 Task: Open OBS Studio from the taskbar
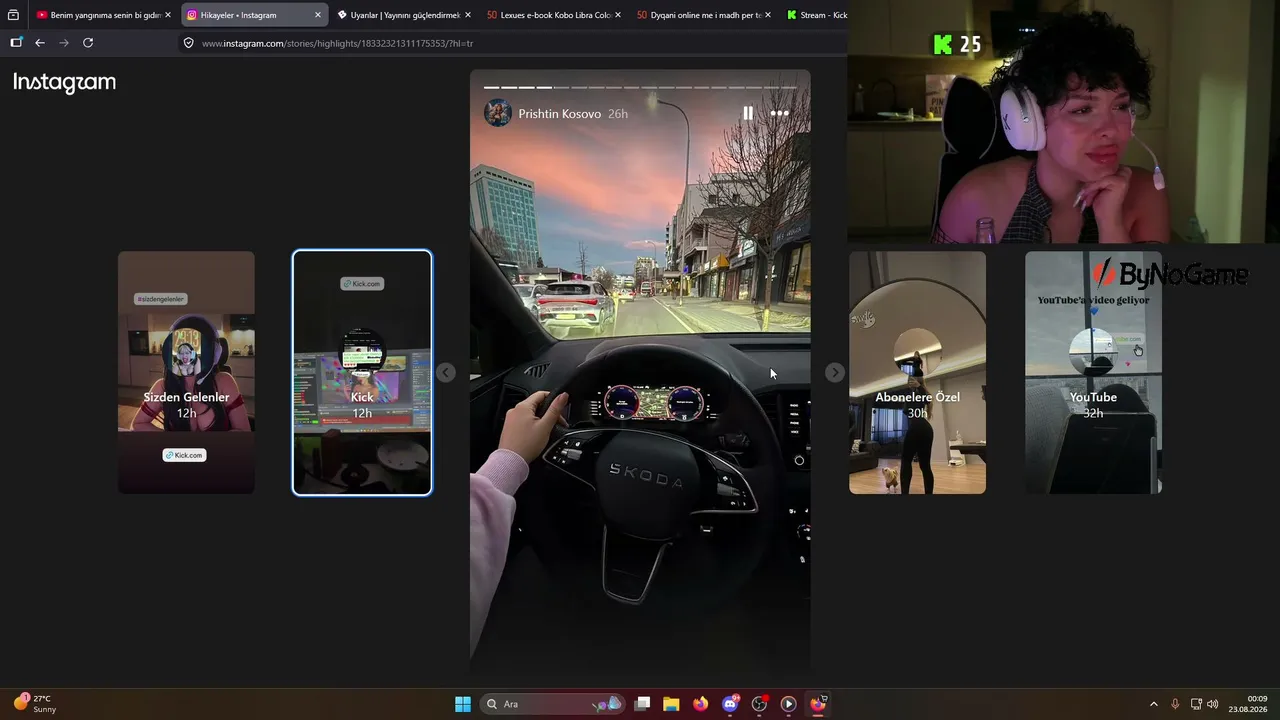[x=759, y=704]
